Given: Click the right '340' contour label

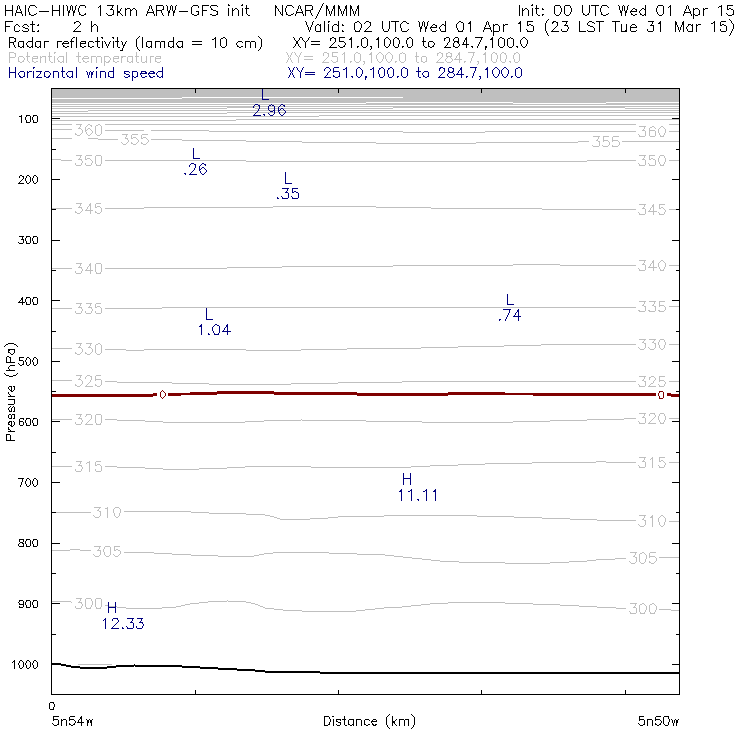Looking at the screenshot, I should tap(652, 266).
